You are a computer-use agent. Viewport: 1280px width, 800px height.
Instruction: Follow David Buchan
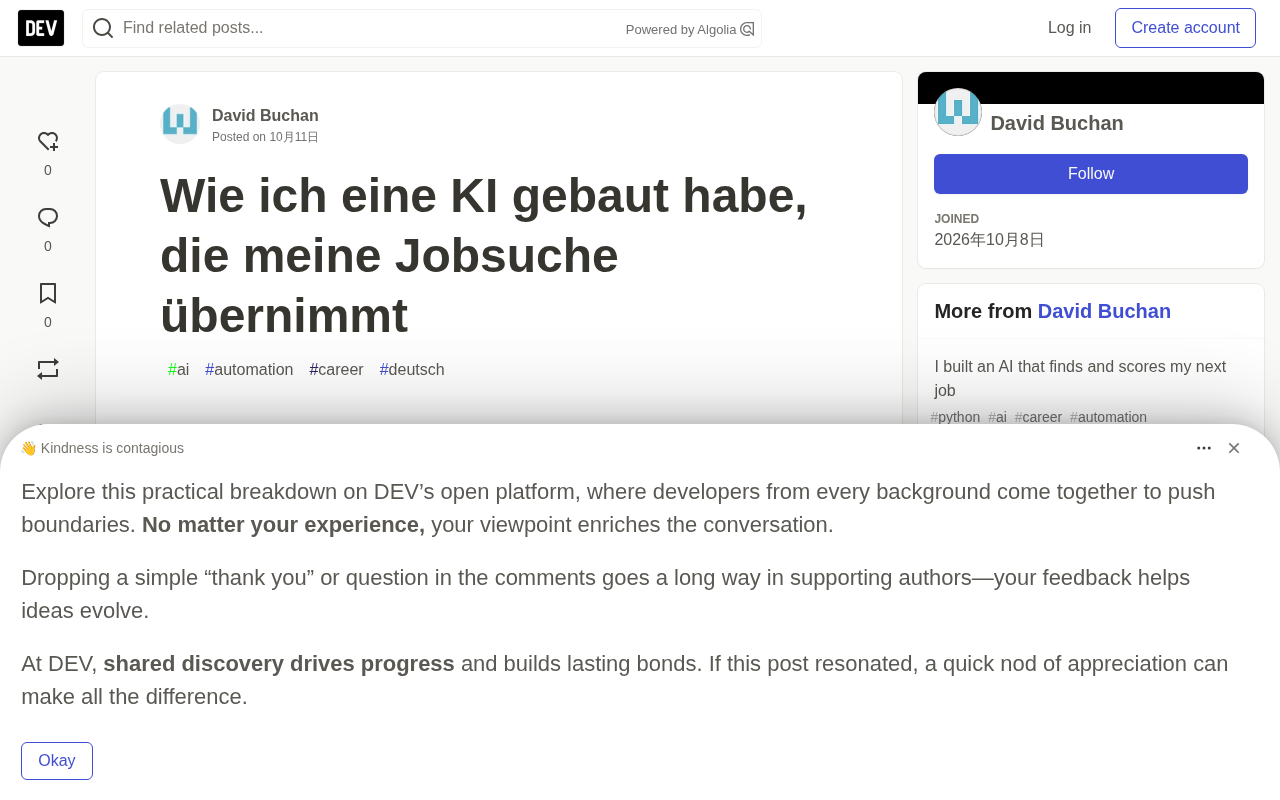1091,174
